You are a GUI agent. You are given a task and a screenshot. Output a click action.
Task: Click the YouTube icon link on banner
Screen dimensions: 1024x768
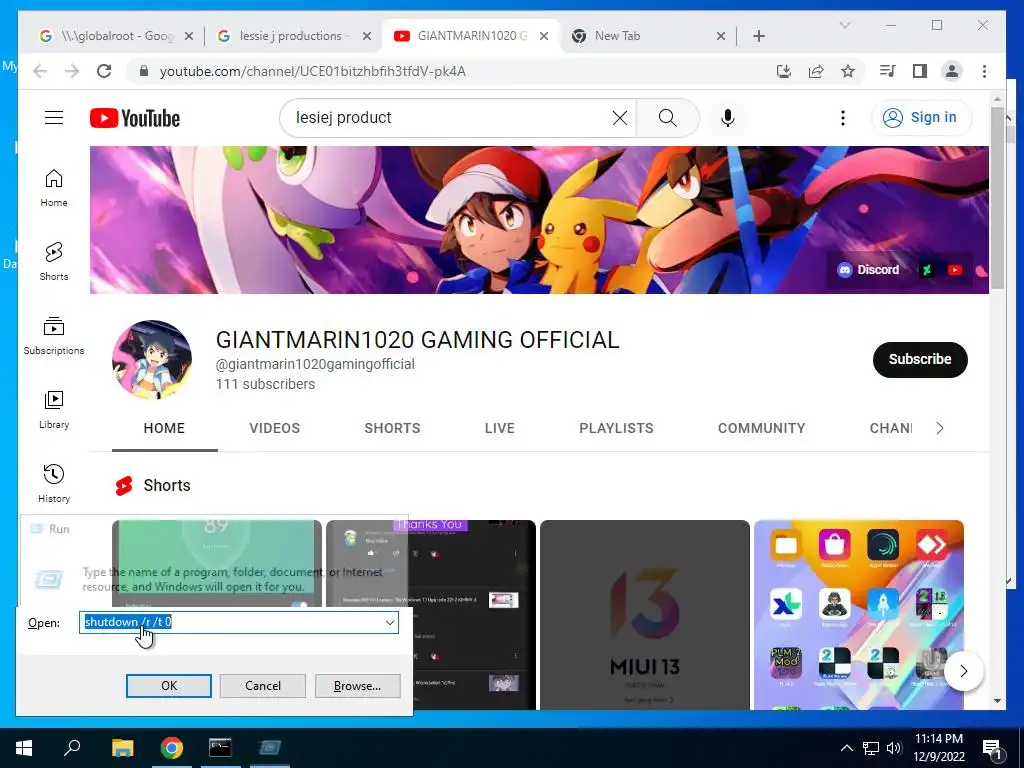[x=955, y=270]
